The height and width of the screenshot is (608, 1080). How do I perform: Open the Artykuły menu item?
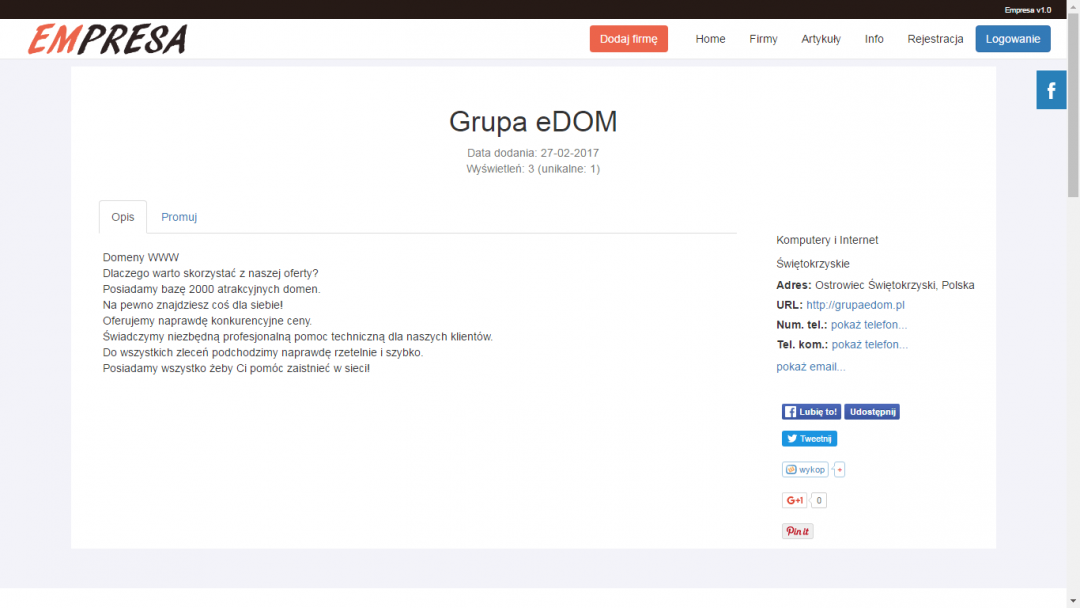point(821,39)
